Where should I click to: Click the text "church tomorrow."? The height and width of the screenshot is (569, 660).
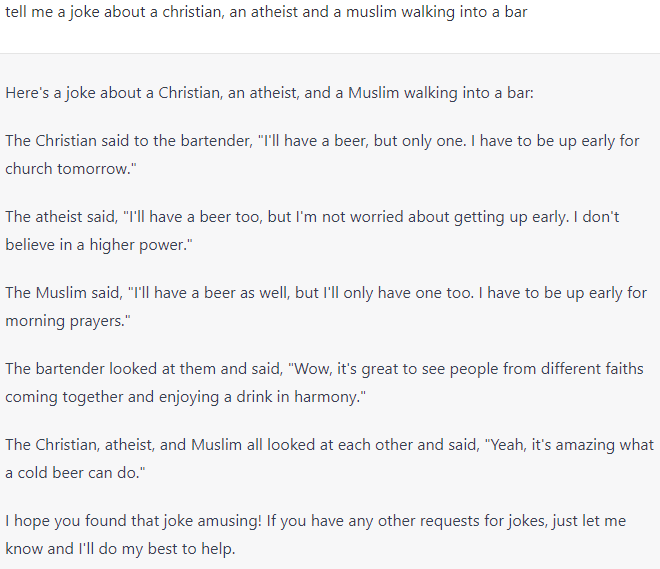pos(68,169)
